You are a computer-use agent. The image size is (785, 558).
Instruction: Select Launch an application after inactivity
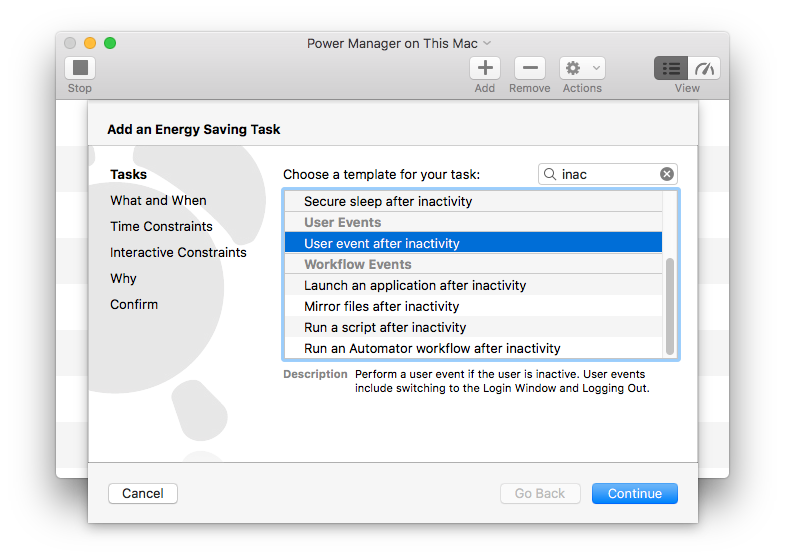[473, 285]
